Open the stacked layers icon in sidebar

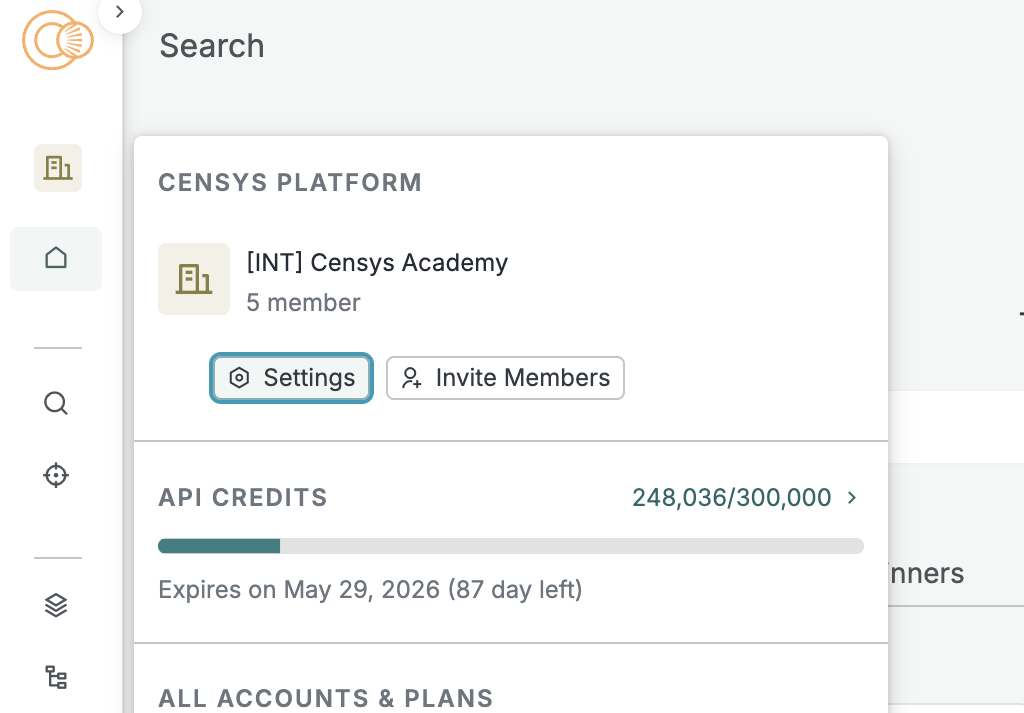pyautogui.click(x=56, y=605)
